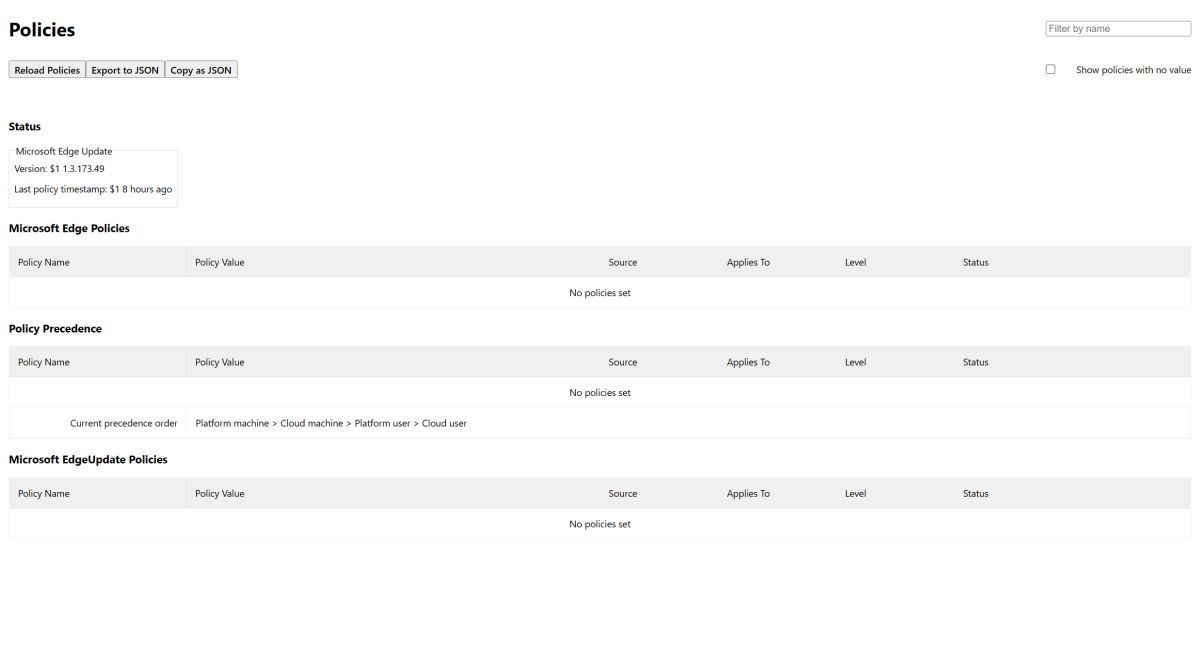The image size is (1200, 665).
Task: Click Level header in Policy Precedence table
Action: tap(855, 362)
